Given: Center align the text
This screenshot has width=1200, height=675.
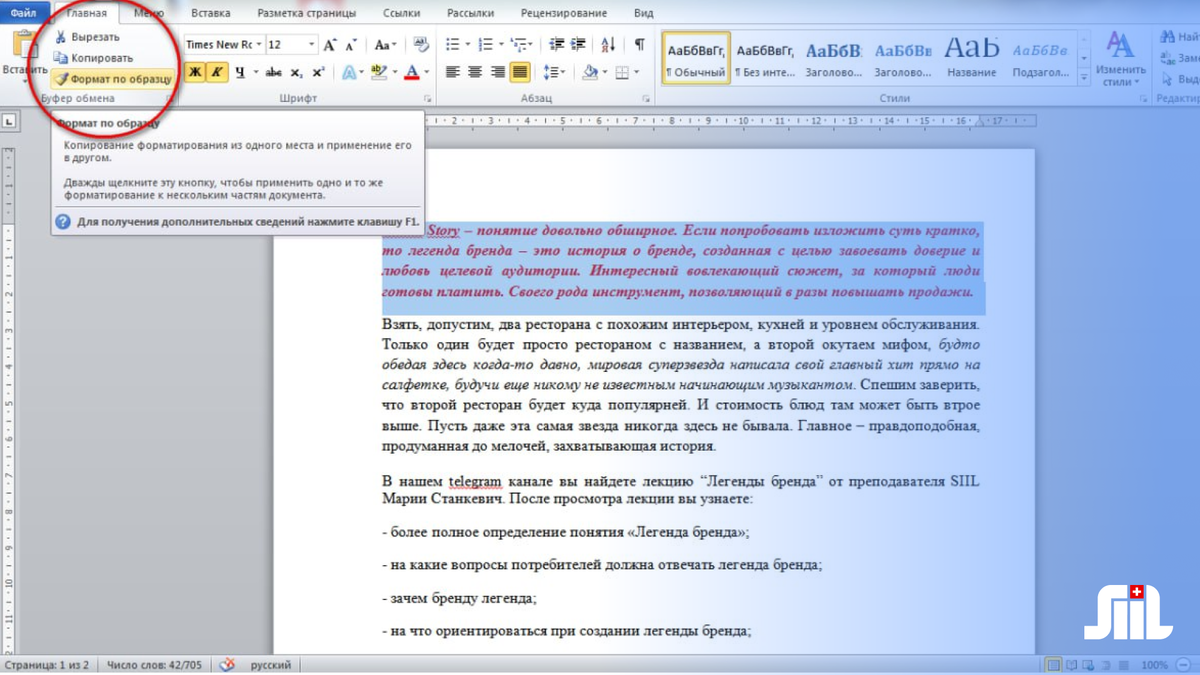Looking at the screenshot, I should (474, 72).
